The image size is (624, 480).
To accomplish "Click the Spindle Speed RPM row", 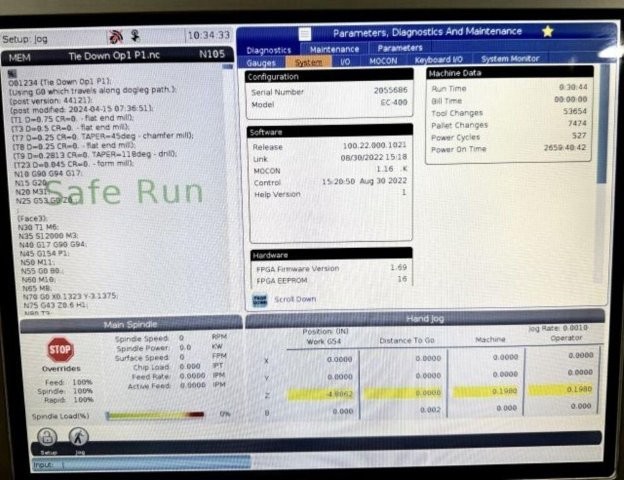I will pos(171,338).
